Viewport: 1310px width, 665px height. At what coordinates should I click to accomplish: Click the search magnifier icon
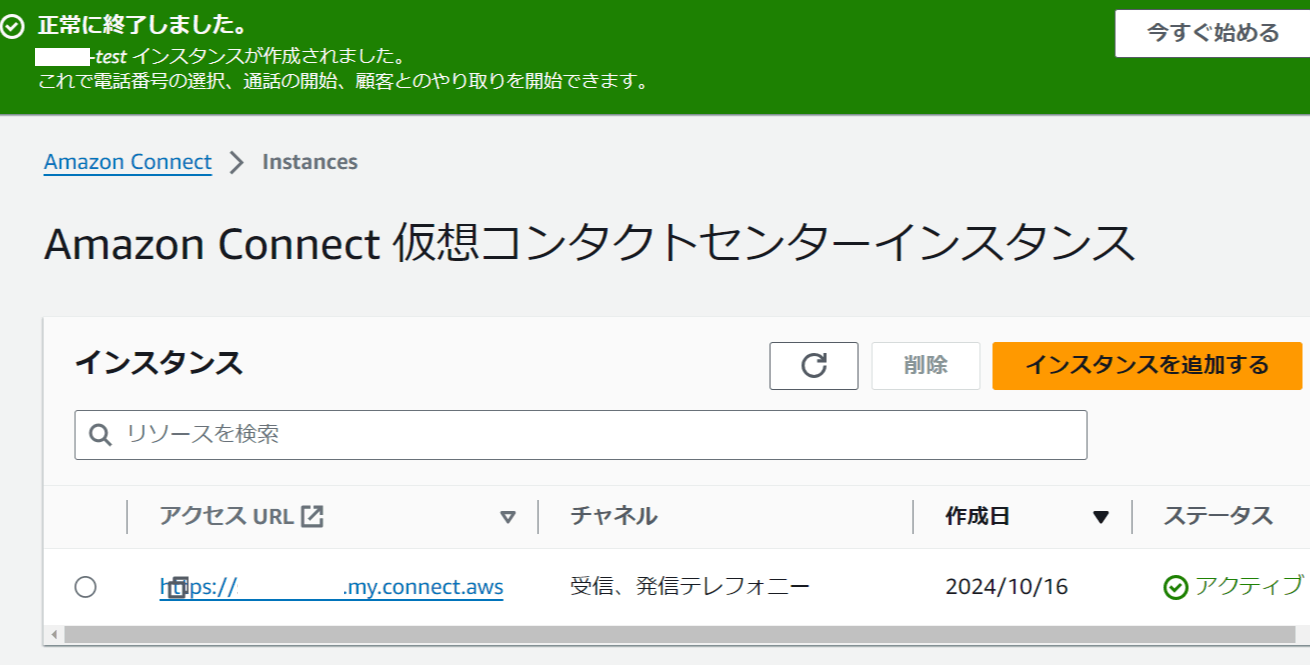(x=100, y=435)
